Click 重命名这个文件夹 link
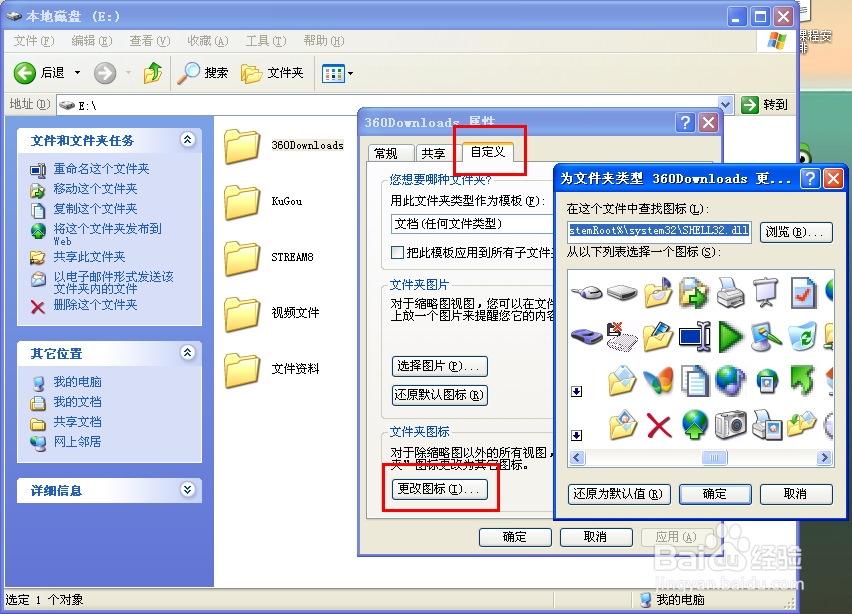 point(101,169)
